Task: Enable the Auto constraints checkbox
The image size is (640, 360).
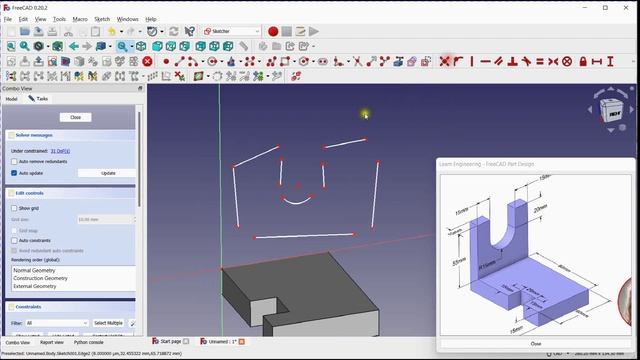Action: coord(14,240)
